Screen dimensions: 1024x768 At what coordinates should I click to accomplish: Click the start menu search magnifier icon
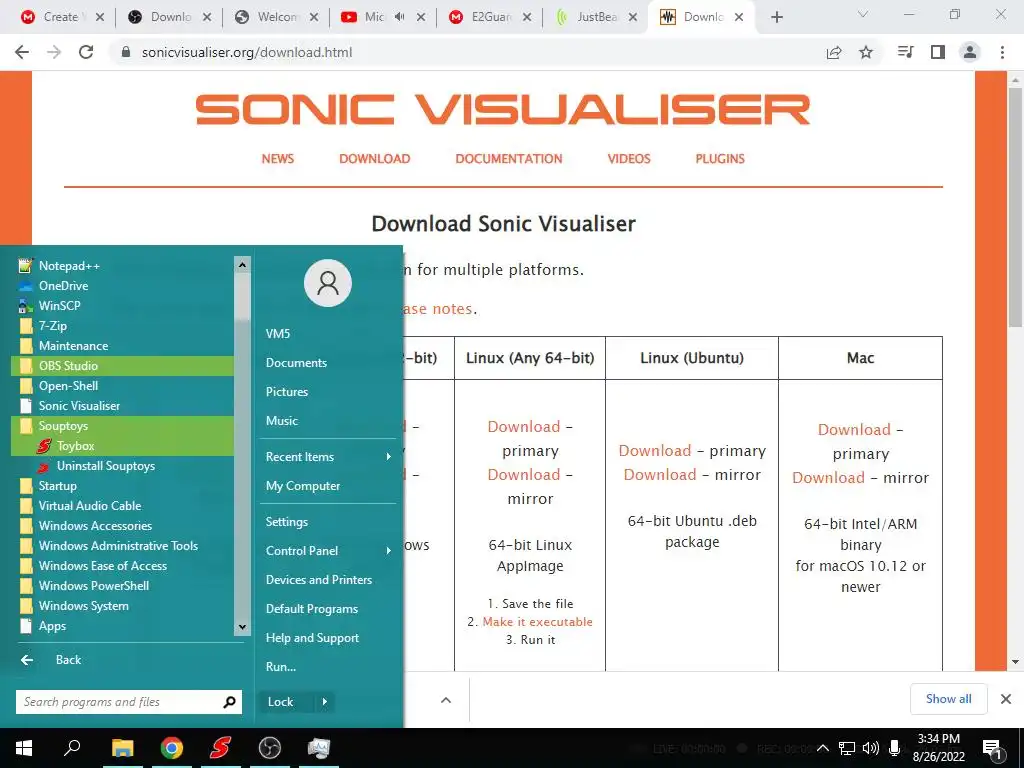(229, 702)
